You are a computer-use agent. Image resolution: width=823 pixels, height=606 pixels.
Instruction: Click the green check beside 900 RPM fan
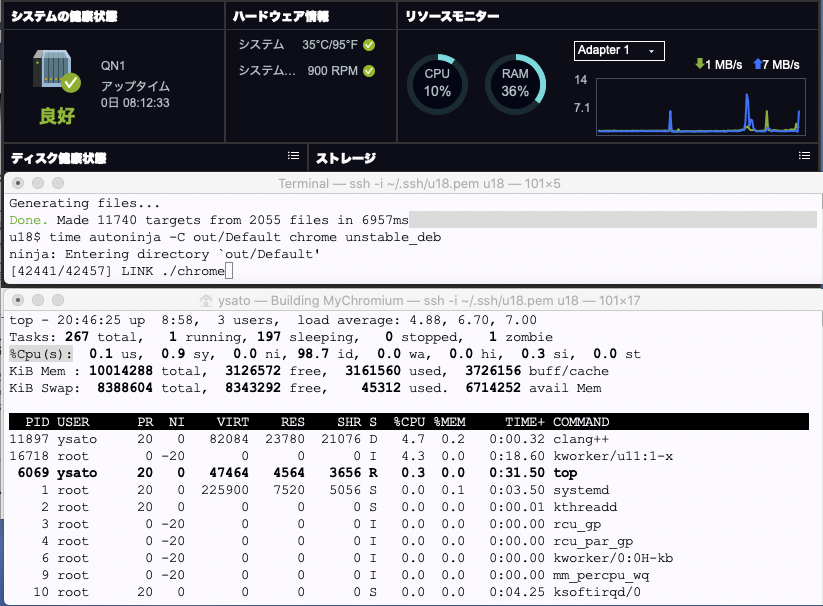[x=369, y=71]
